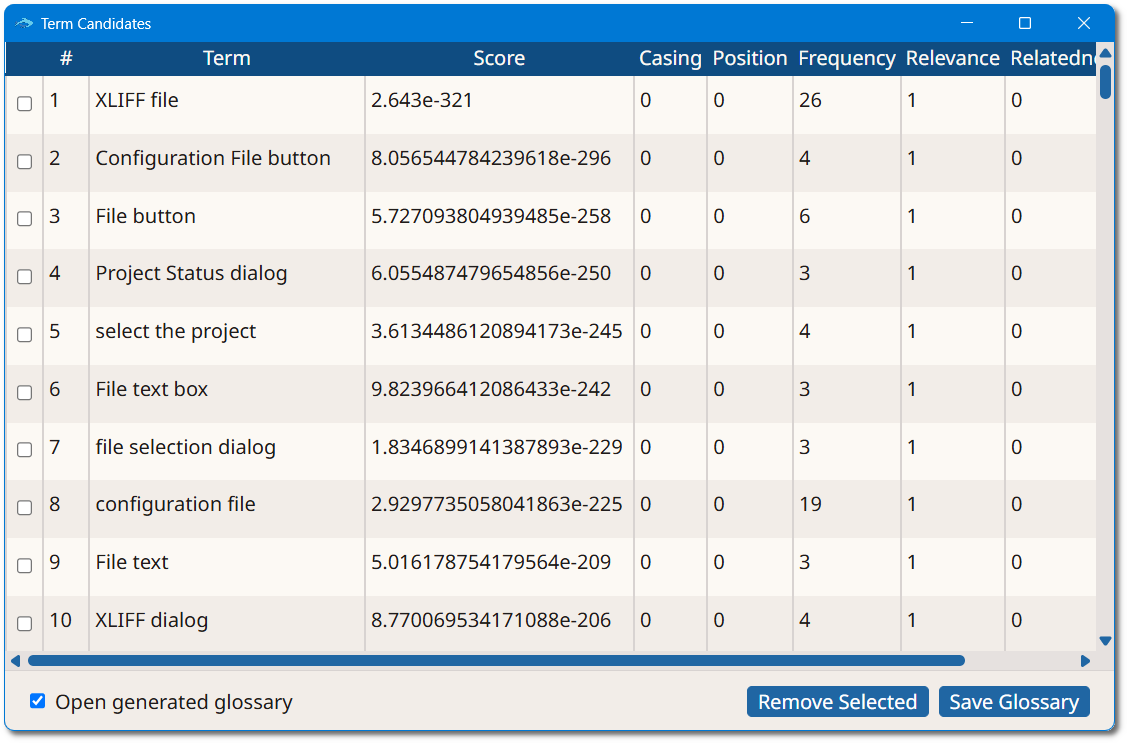Select the checkbox for Project Status dialog
This screenshot has height=743, width=1127.
point(24,277)
